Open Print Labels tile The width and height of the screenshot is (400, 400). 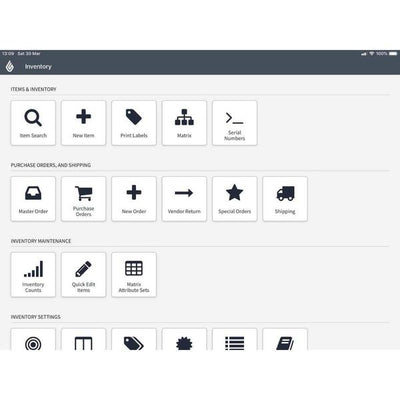(134, 123)
